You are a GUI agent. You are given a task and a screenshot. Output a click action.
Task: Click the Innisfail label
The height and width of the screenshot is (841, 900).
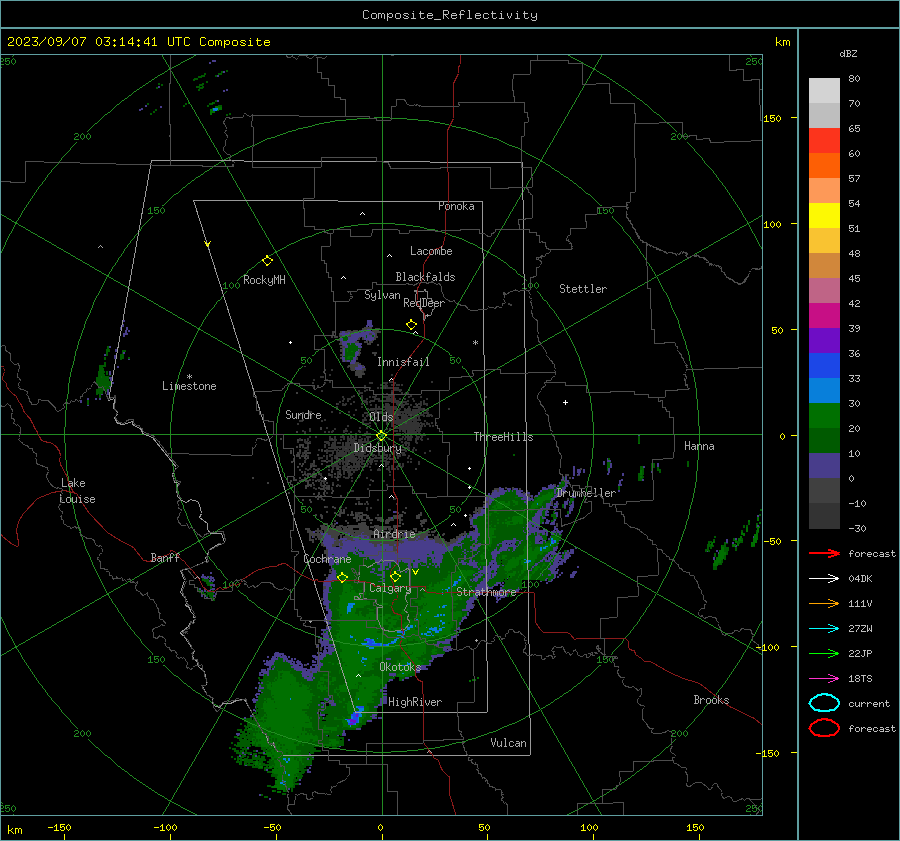click(403, 362)
